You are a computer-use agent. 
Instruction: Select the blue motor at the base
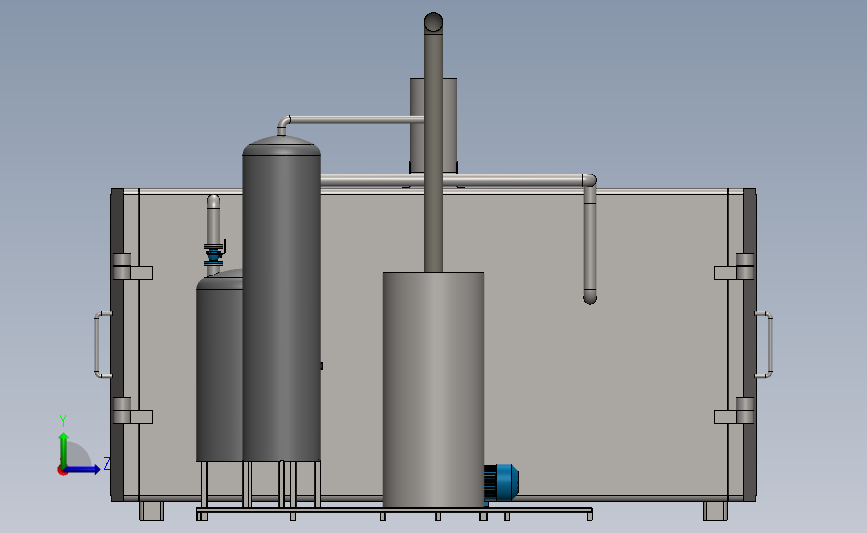click(x=501, y=483)
